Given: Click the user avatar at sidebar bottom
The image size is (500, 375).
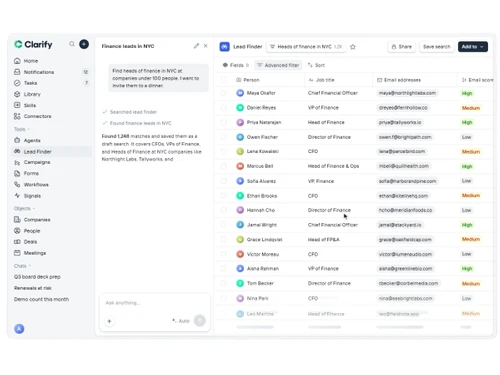Looking at the screenshot, I should (19, 329).
